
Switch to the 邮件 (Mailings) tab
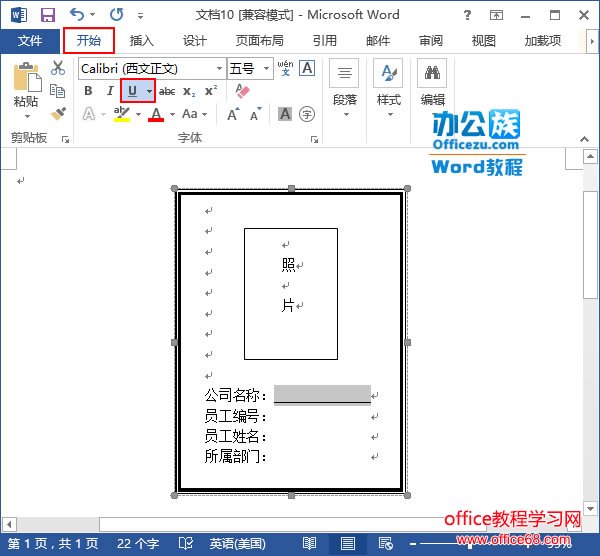click(x=378, y=41)
